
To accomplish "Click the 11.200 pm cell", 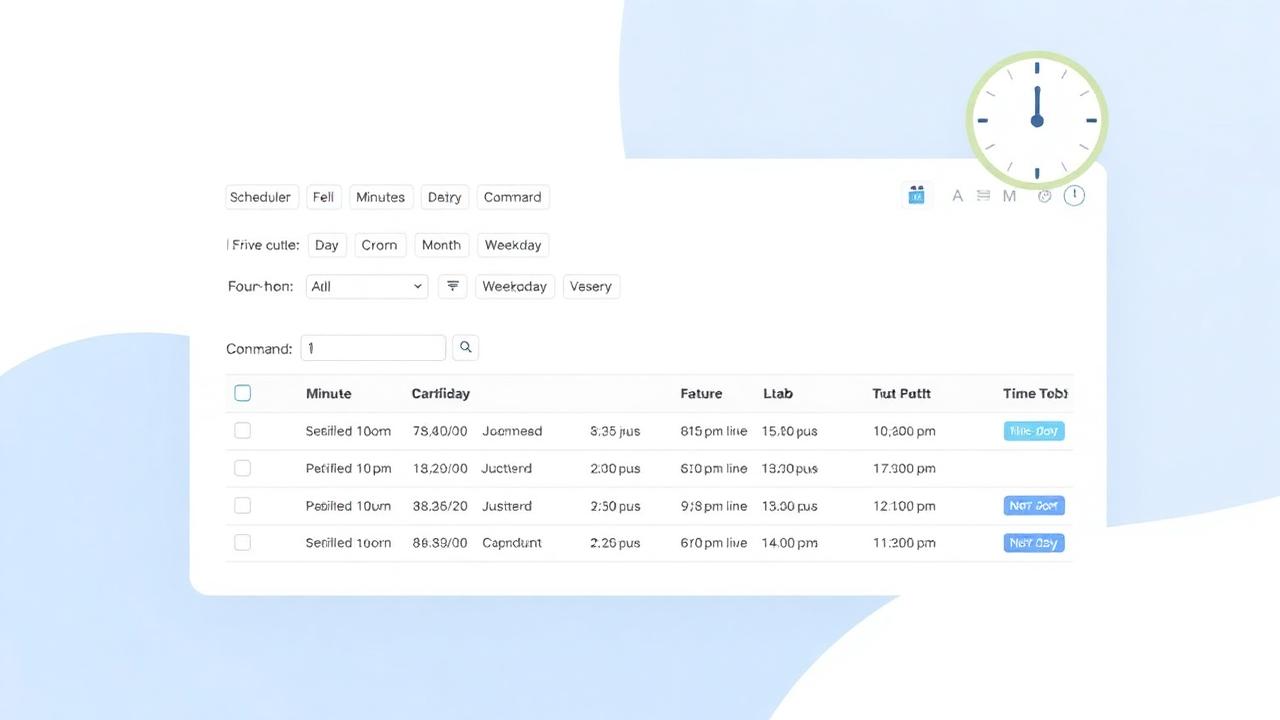I will (904, 543).
